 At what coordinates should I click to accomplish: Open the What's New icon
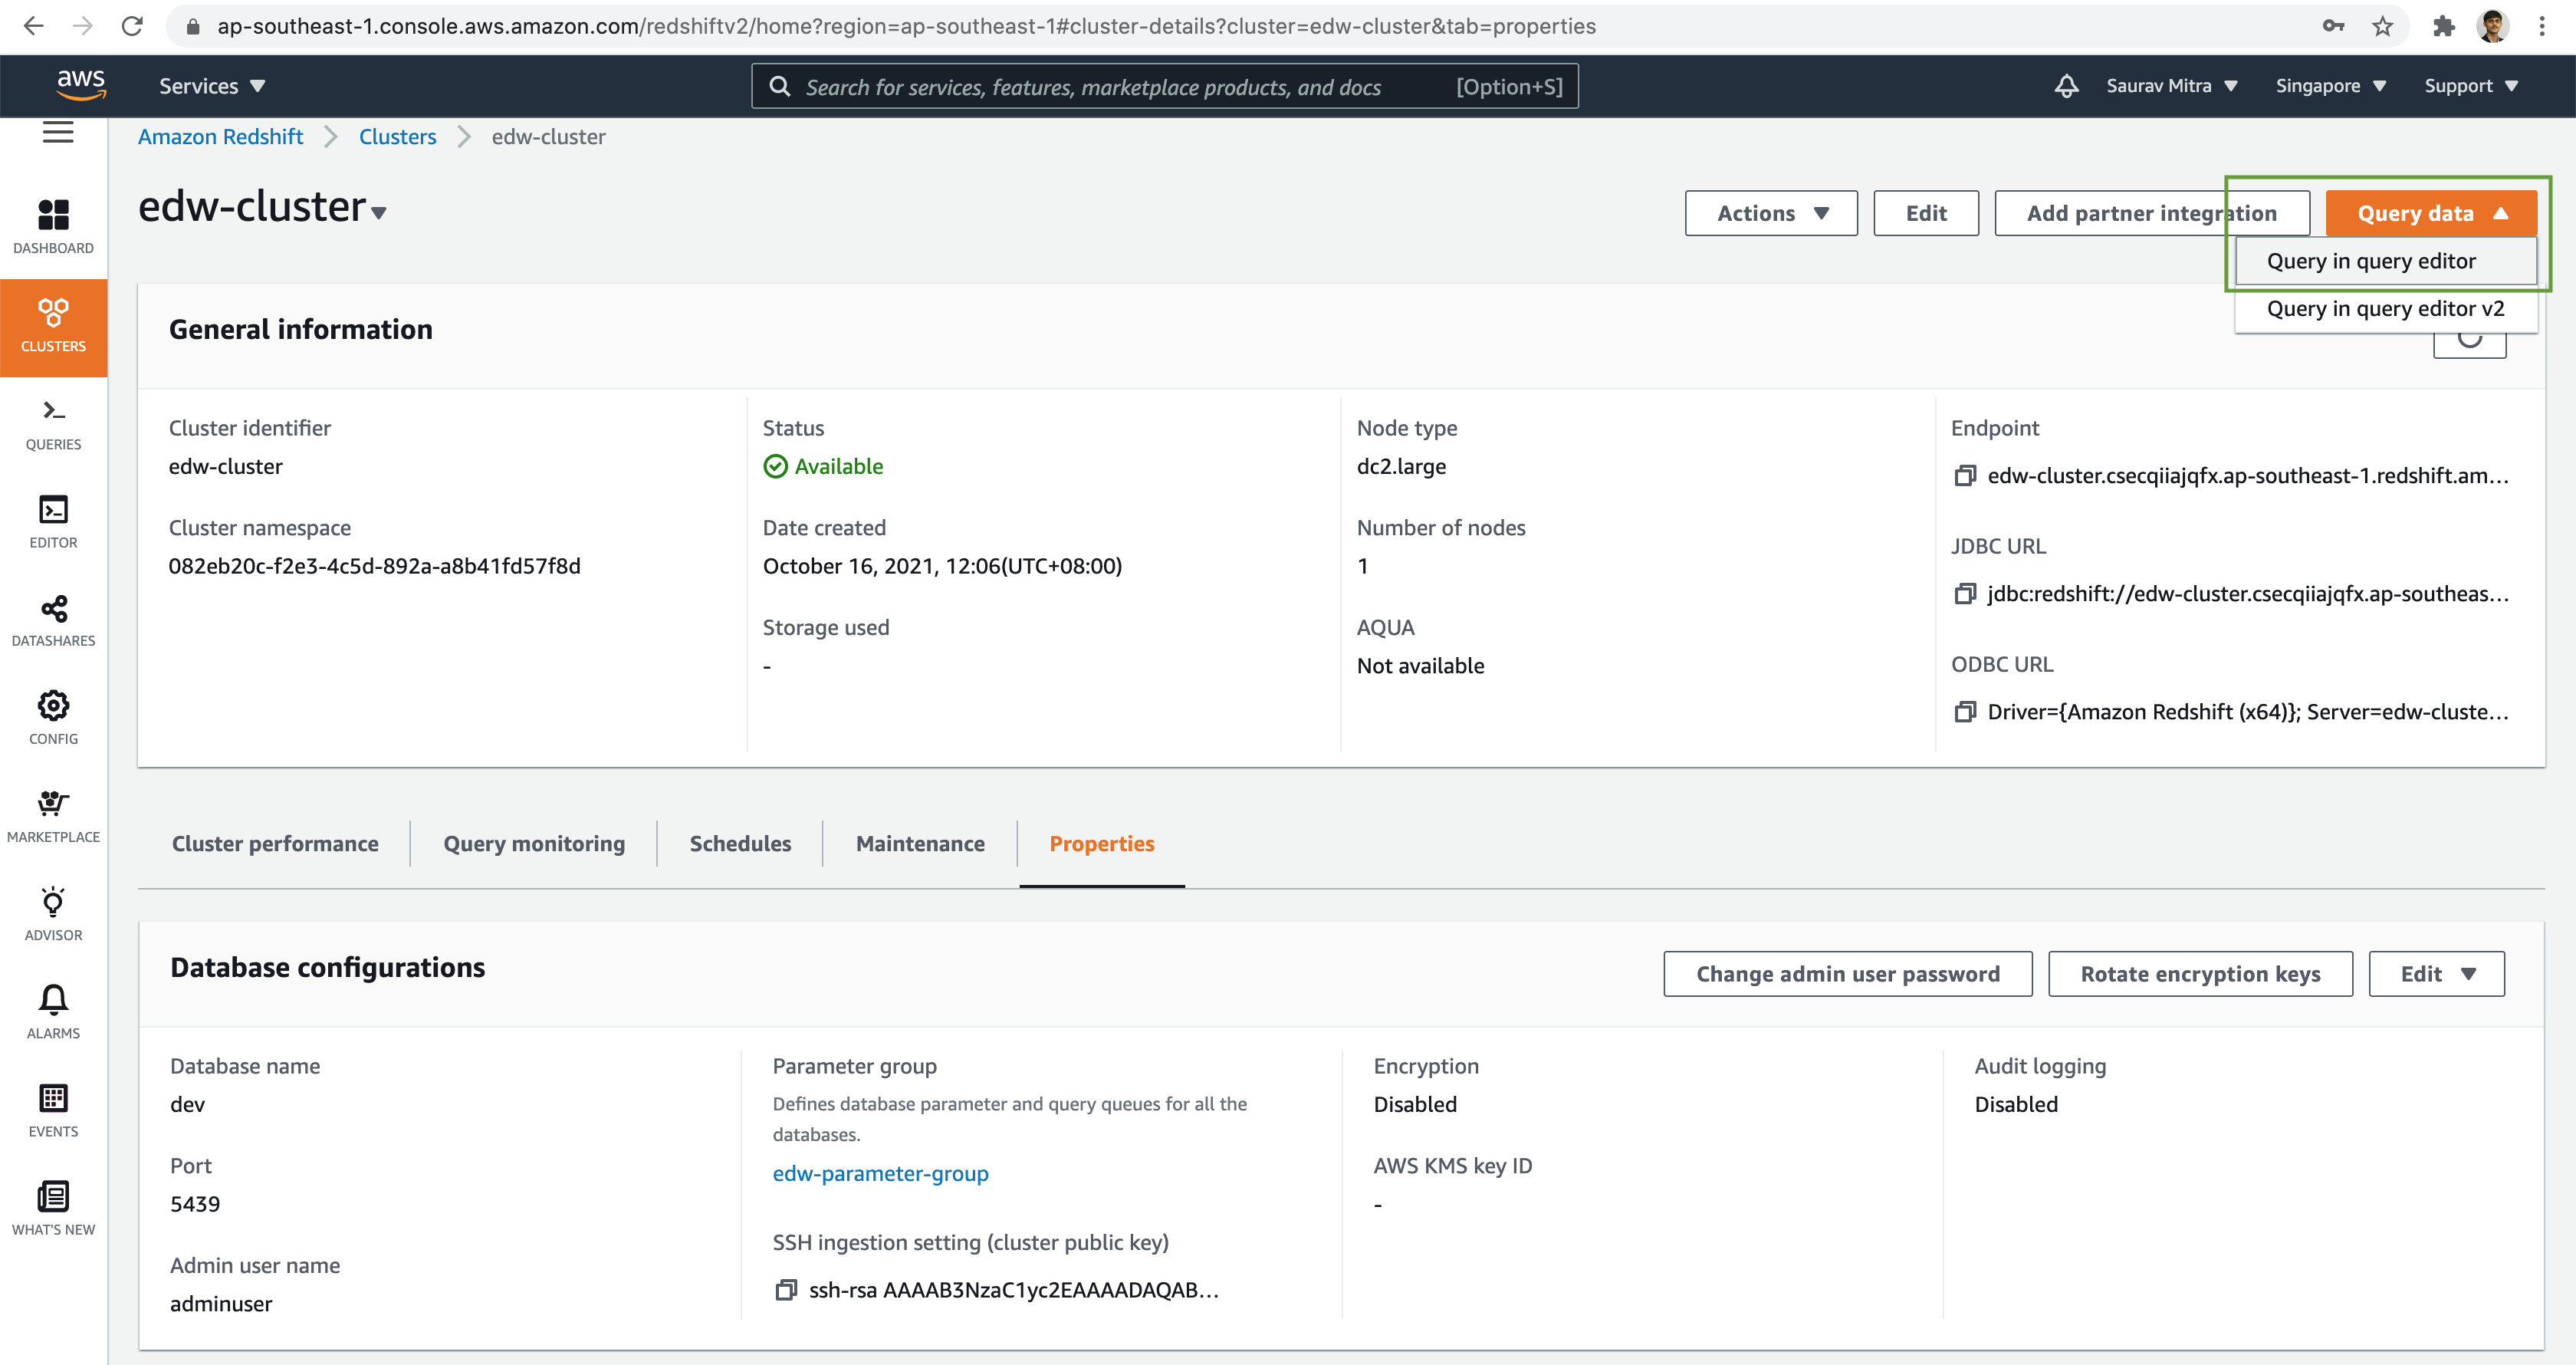(53, 1208)
